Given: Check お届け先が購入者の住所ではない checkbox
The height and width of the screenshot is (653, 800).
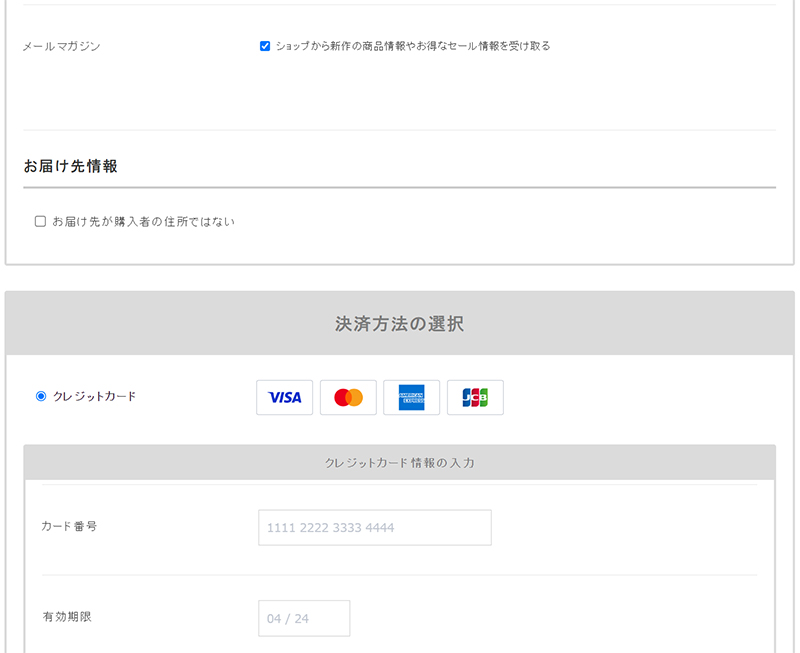Looking at the screenshot, I should [x=40, y=221].
